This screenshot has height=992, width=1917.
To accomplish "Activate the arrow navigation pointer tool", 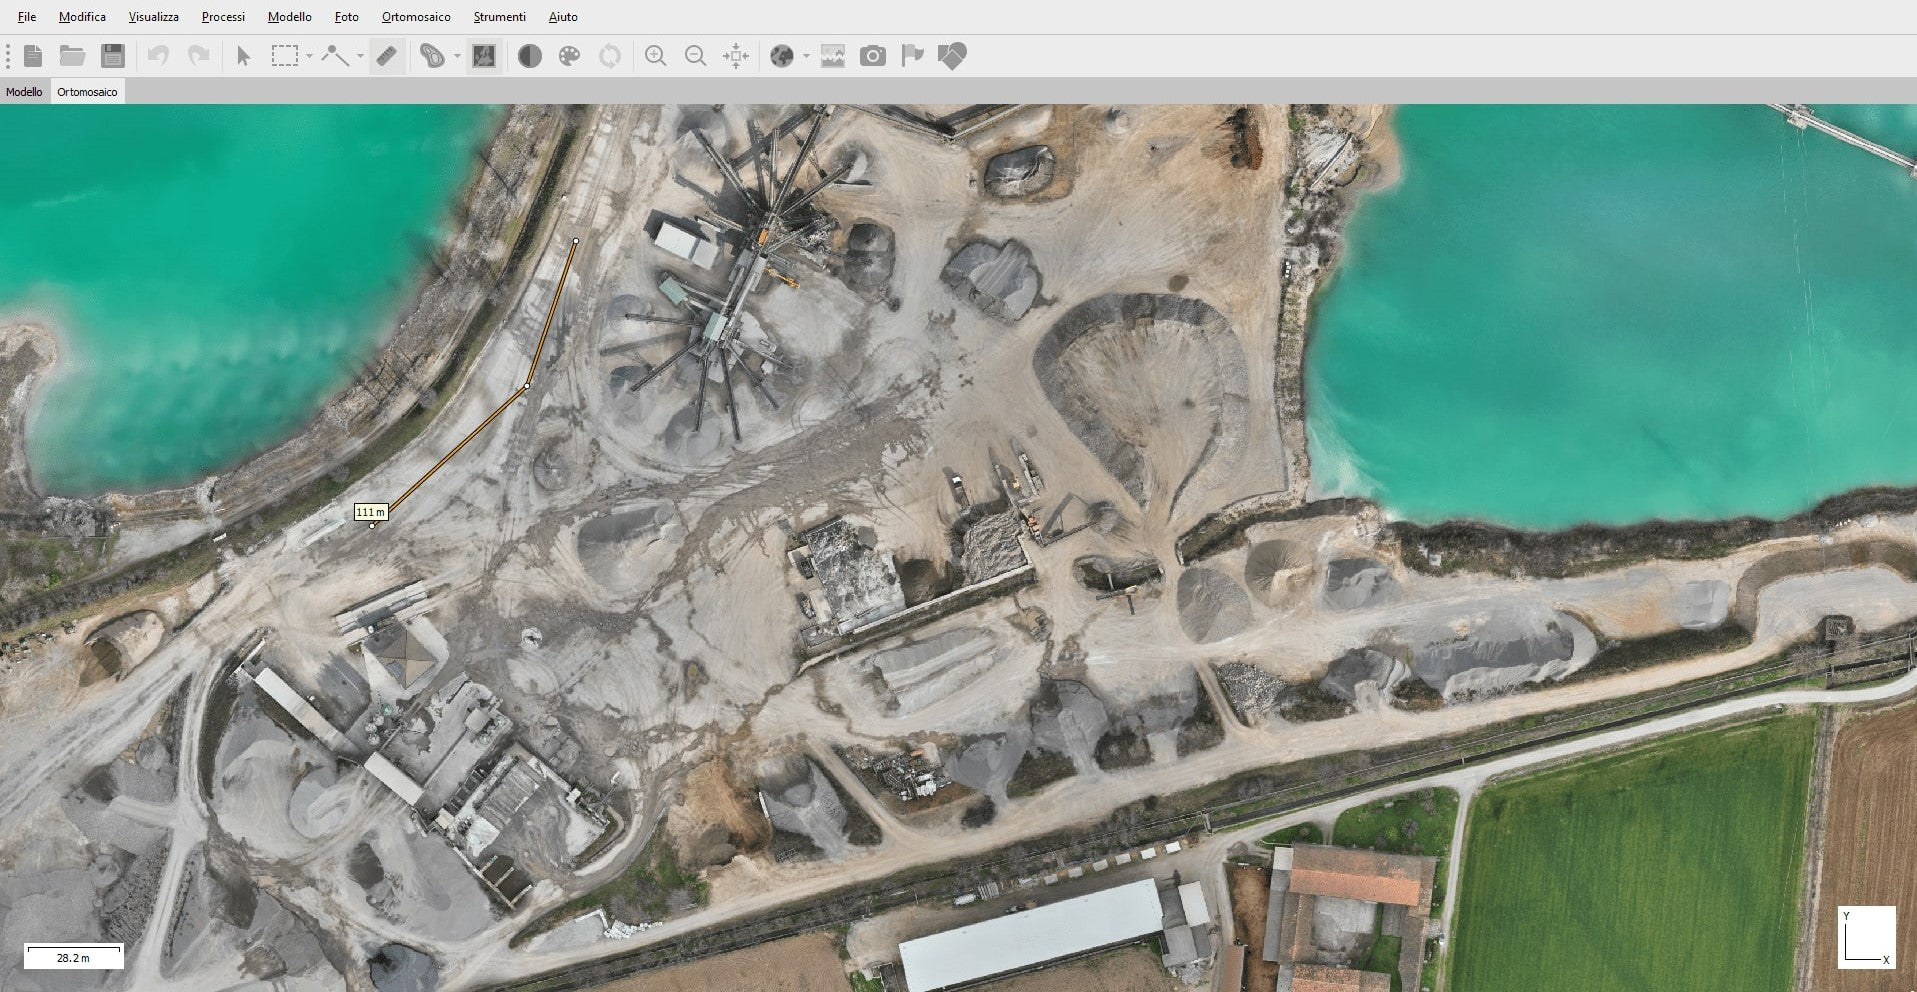I will 243,56.
